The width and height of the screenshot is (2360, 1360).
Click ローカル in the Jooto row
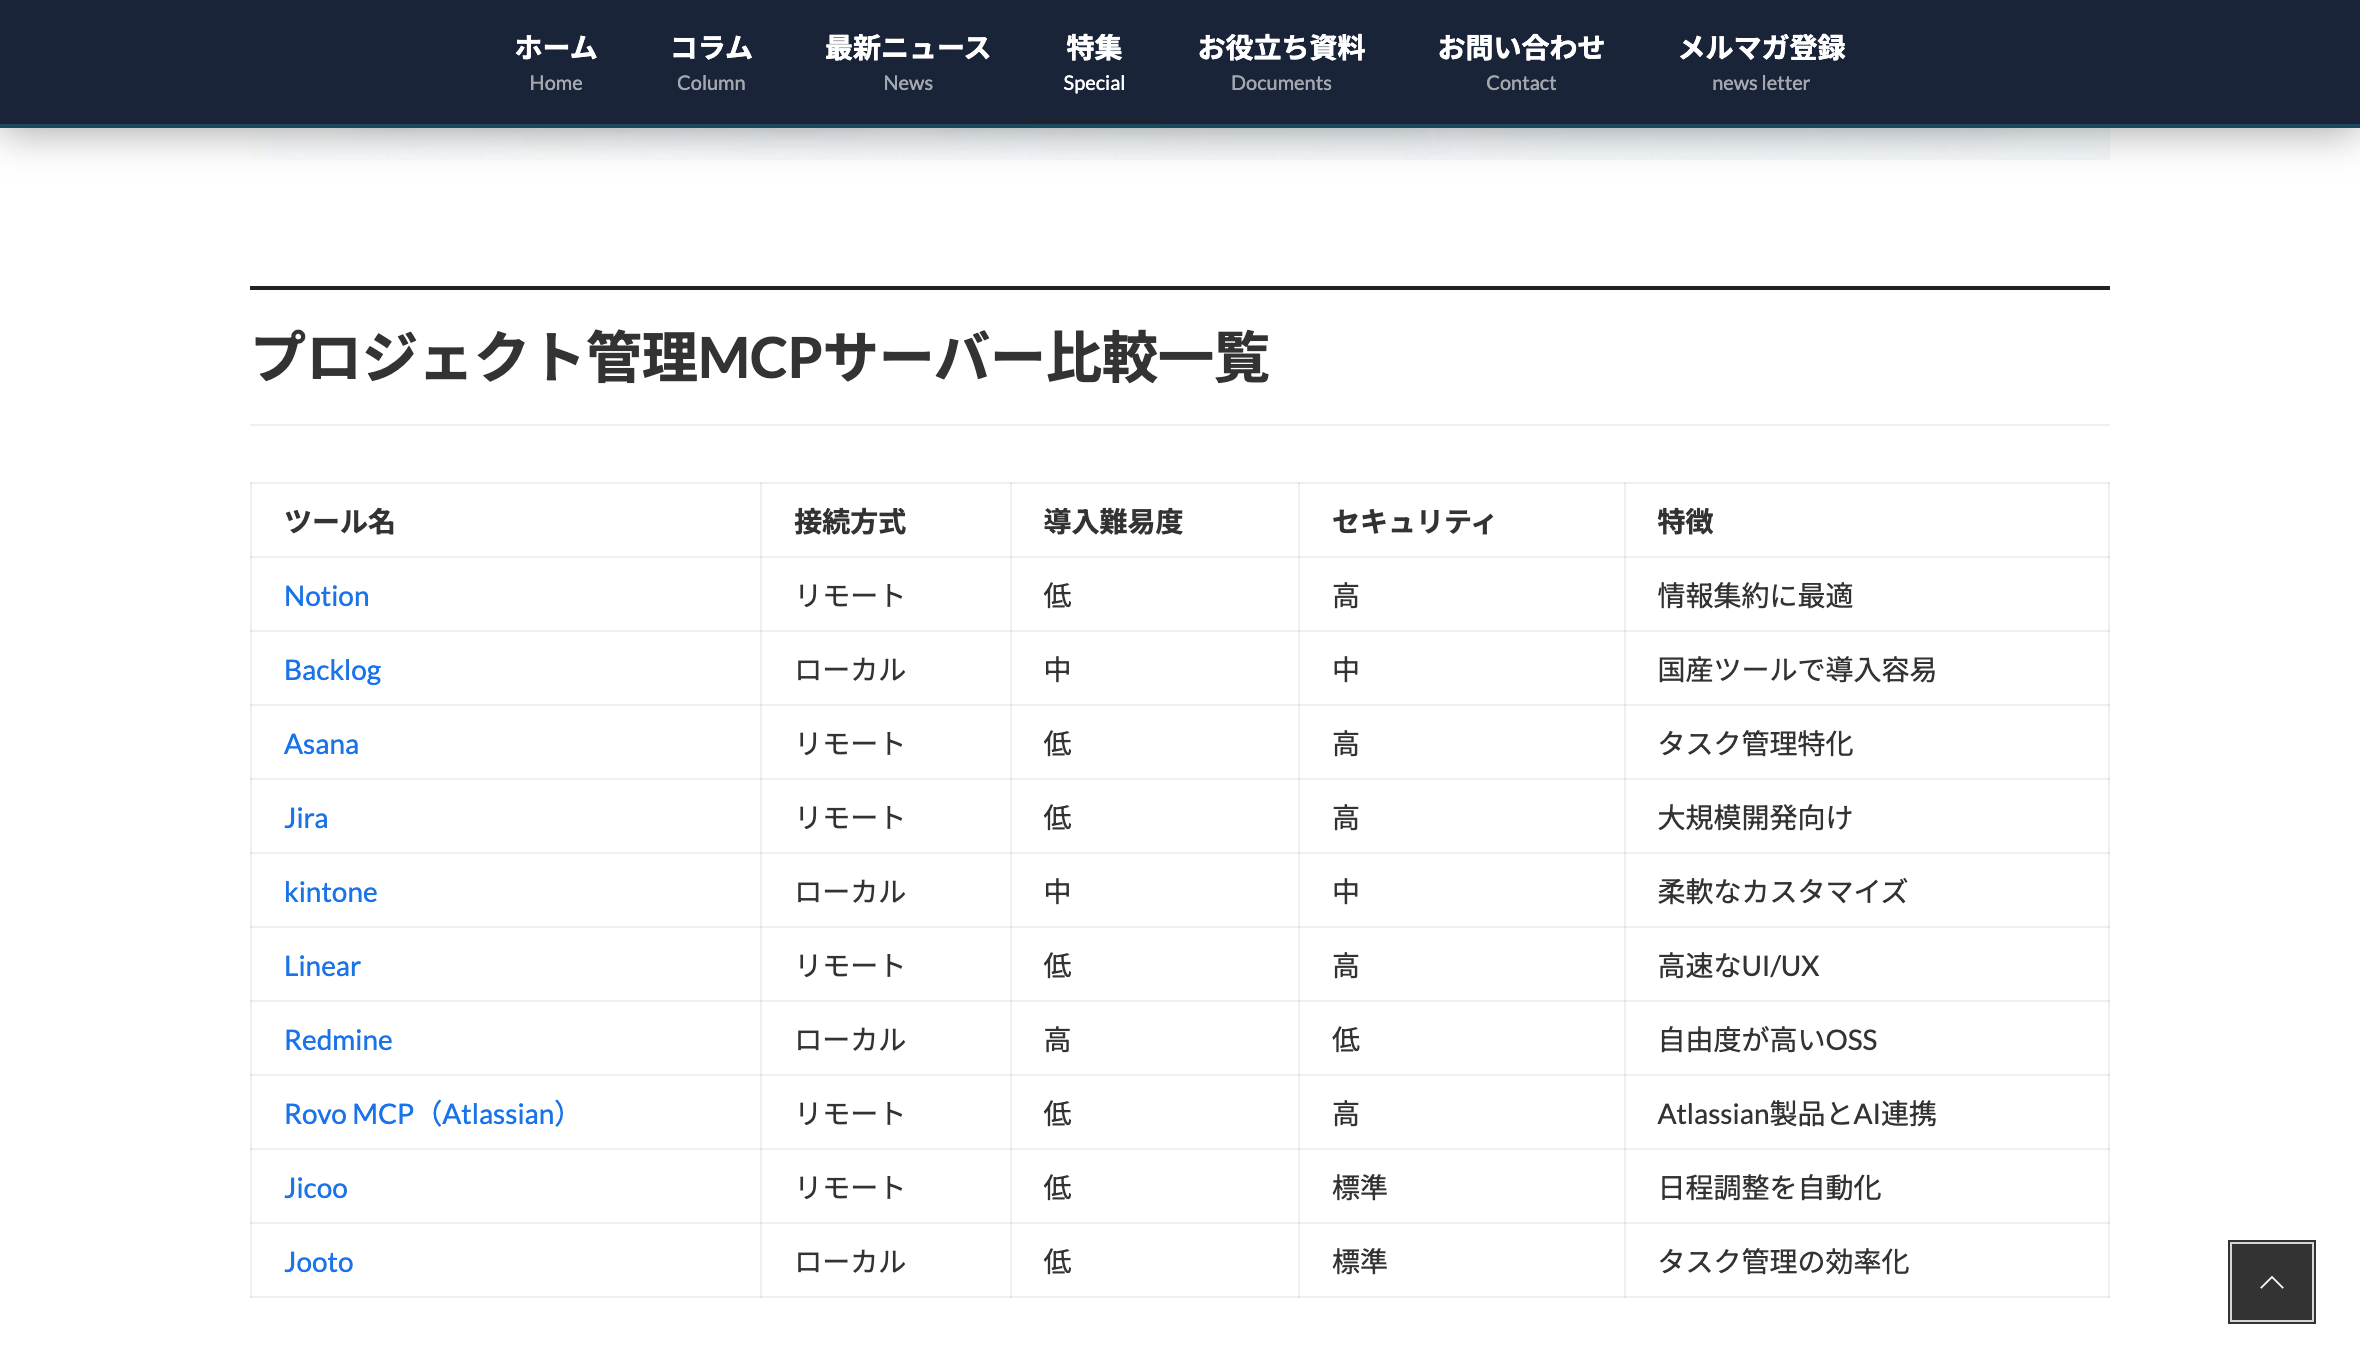pyautogui.click(x=849, y=1262)
